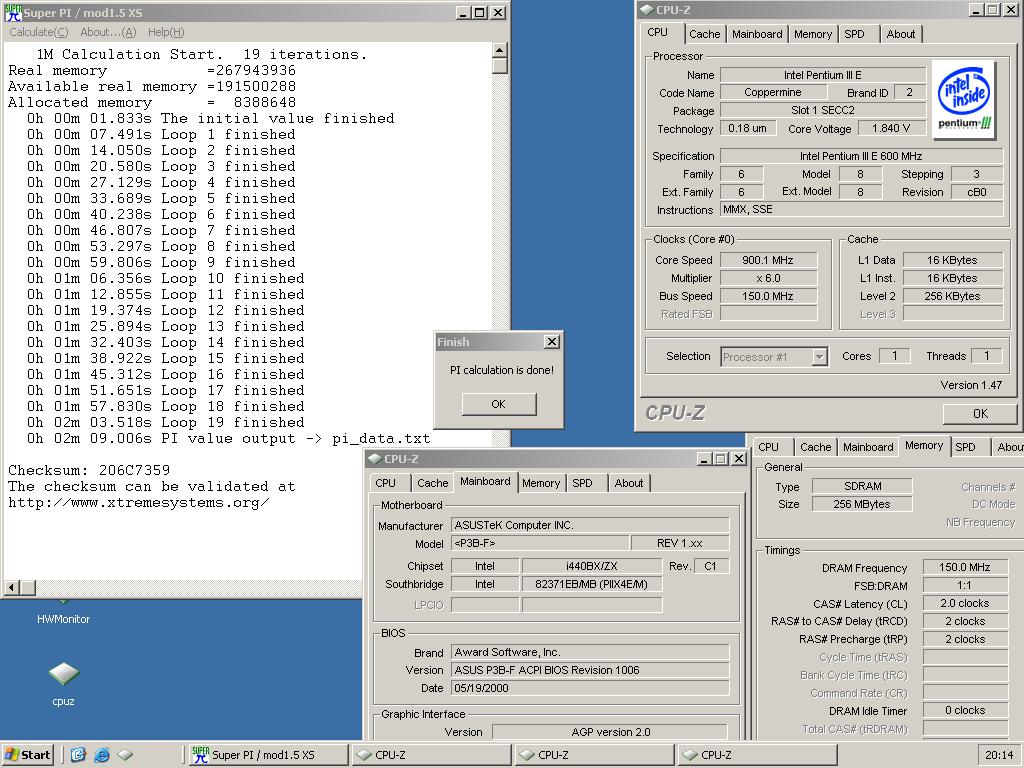The width and height of the screenshot is (1024, 768).
Task: Click Show Desktop quick launch icon
Action: 78,755
